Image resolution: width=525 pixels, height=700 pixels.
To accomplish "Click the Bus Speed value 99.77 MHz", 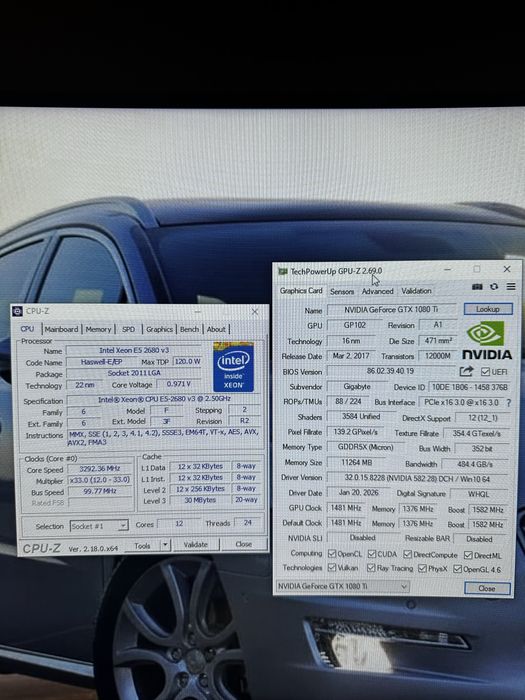I will point(100,491).
